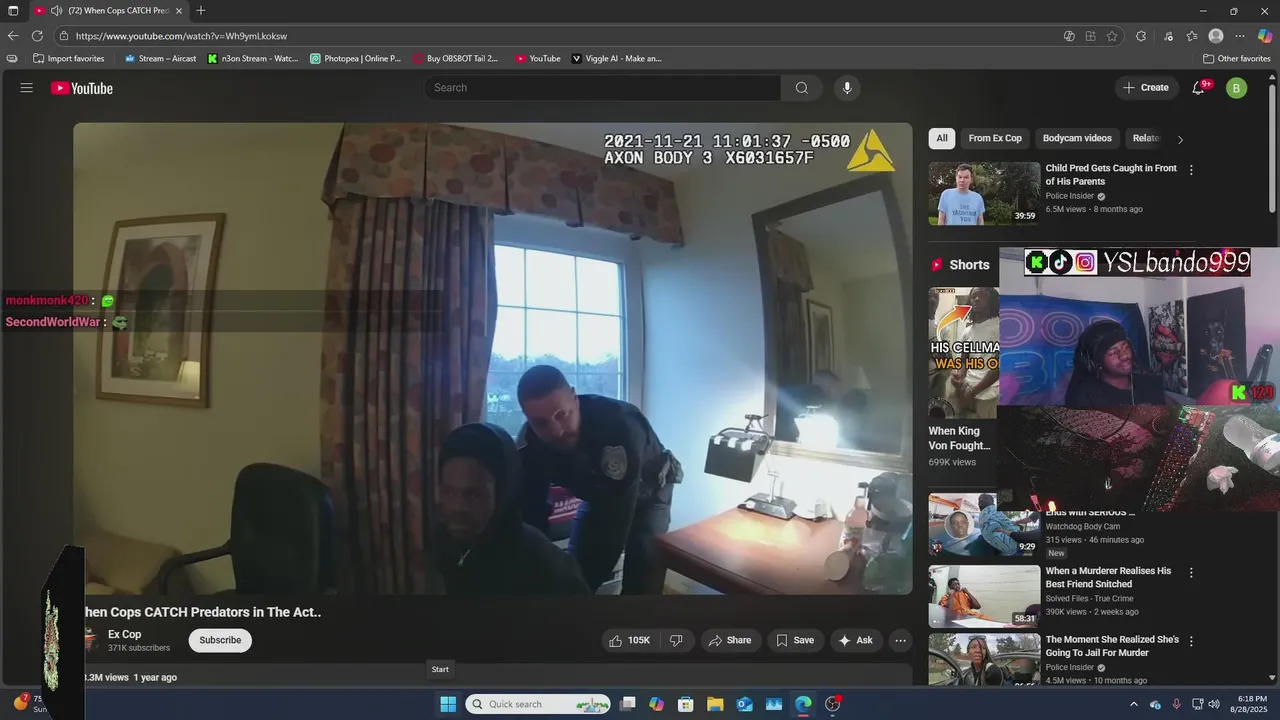Open Viggle AI bookmark
Screen dimensions: 1280x720
point(617,59)
